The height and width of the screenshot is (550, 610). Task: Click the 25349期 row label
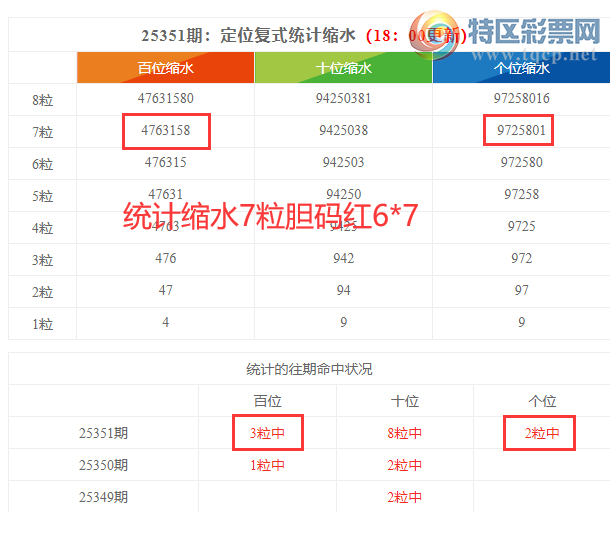103,497
